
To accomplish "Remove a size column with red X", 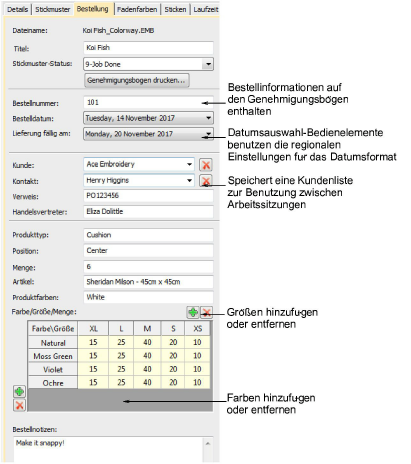I will click(x=207, y=312).
